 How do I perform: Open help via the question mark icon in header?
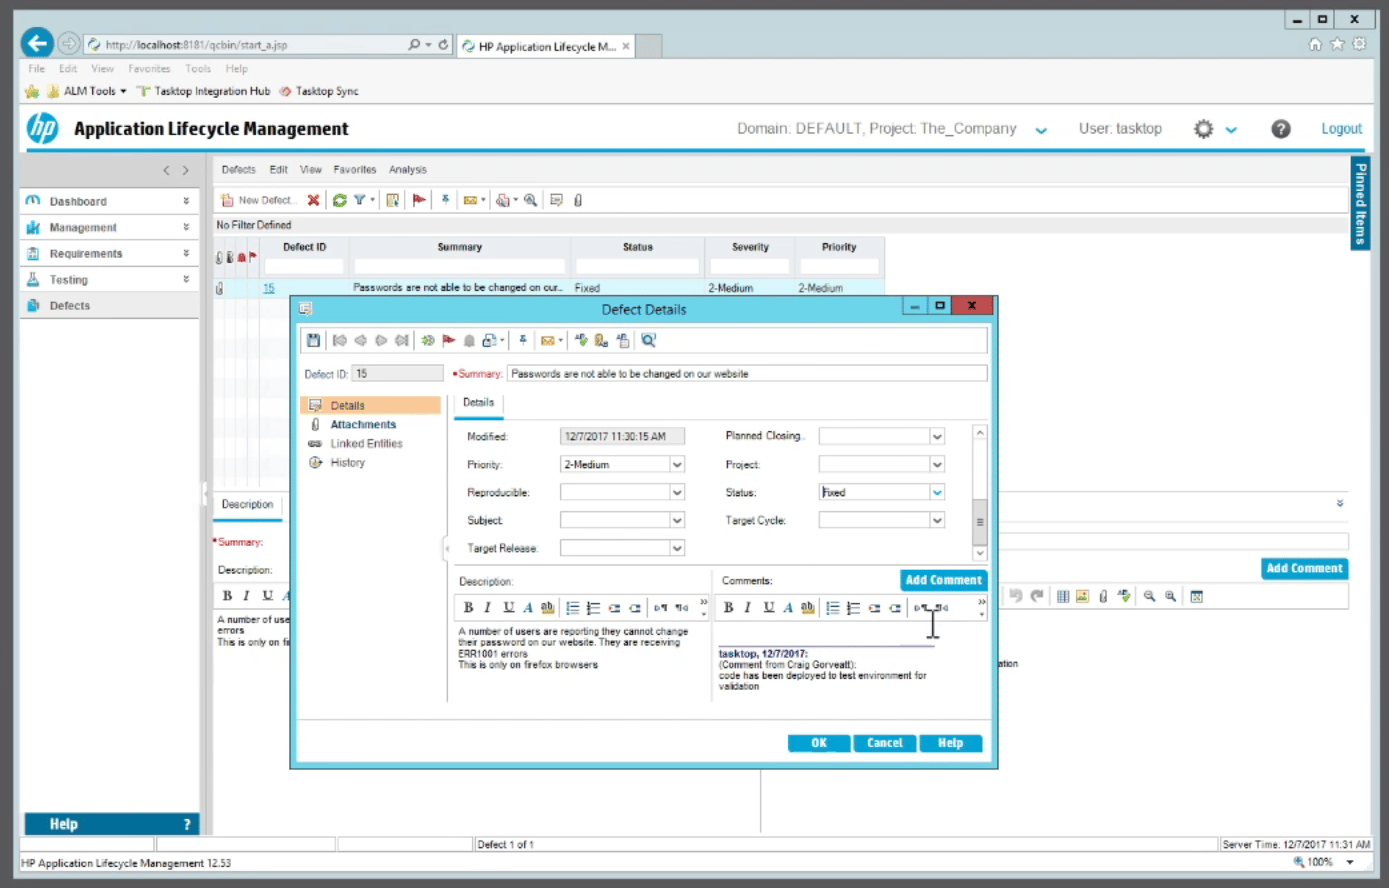click(x=1280, y=129)
